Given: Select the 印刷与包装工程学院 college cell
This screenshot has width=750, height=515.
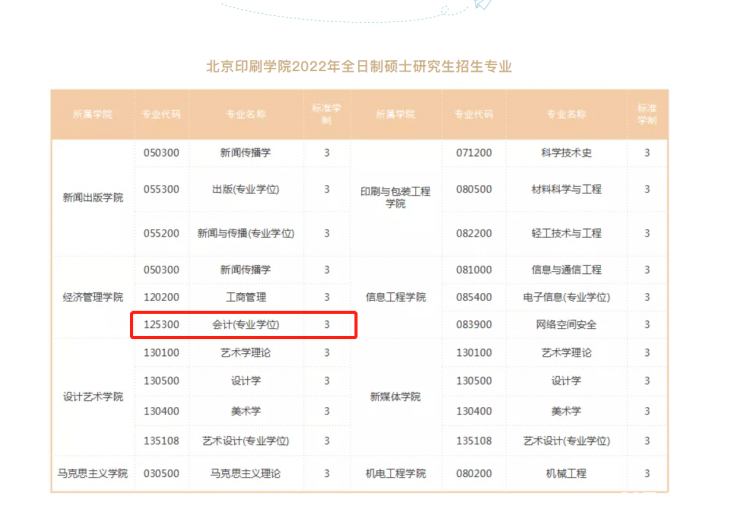Looking at the screenshot, I should [396, 197].
